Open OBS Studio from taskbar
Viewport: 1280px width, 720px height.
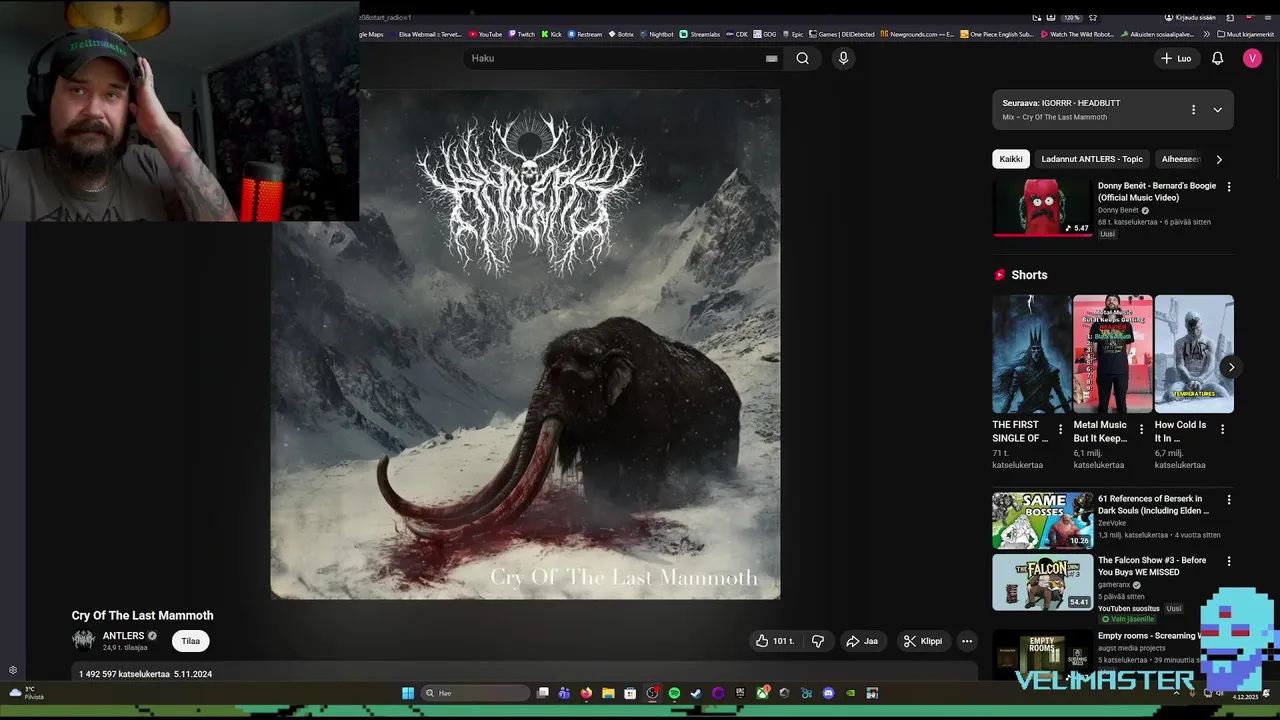(652, 693)
